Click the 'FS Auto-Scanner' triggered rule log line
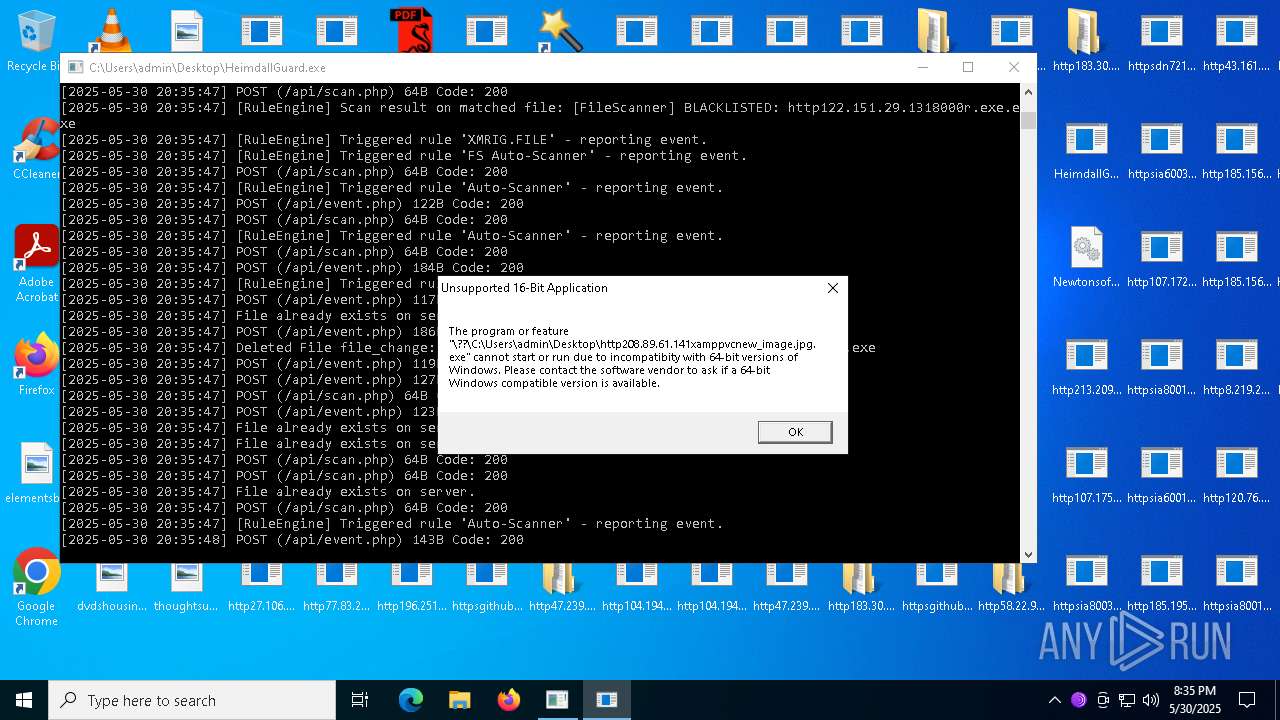This screenshot has width=1280, height=720. click(x=404, y=155)
